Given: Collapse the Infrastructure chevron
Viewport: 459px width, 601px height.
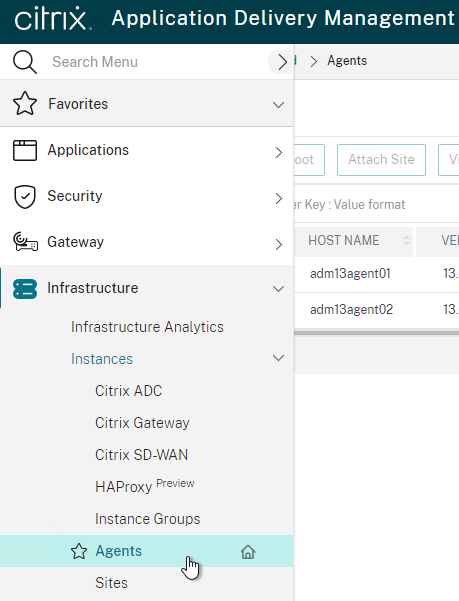Looking at the screenshot, I should pos(279,288).
